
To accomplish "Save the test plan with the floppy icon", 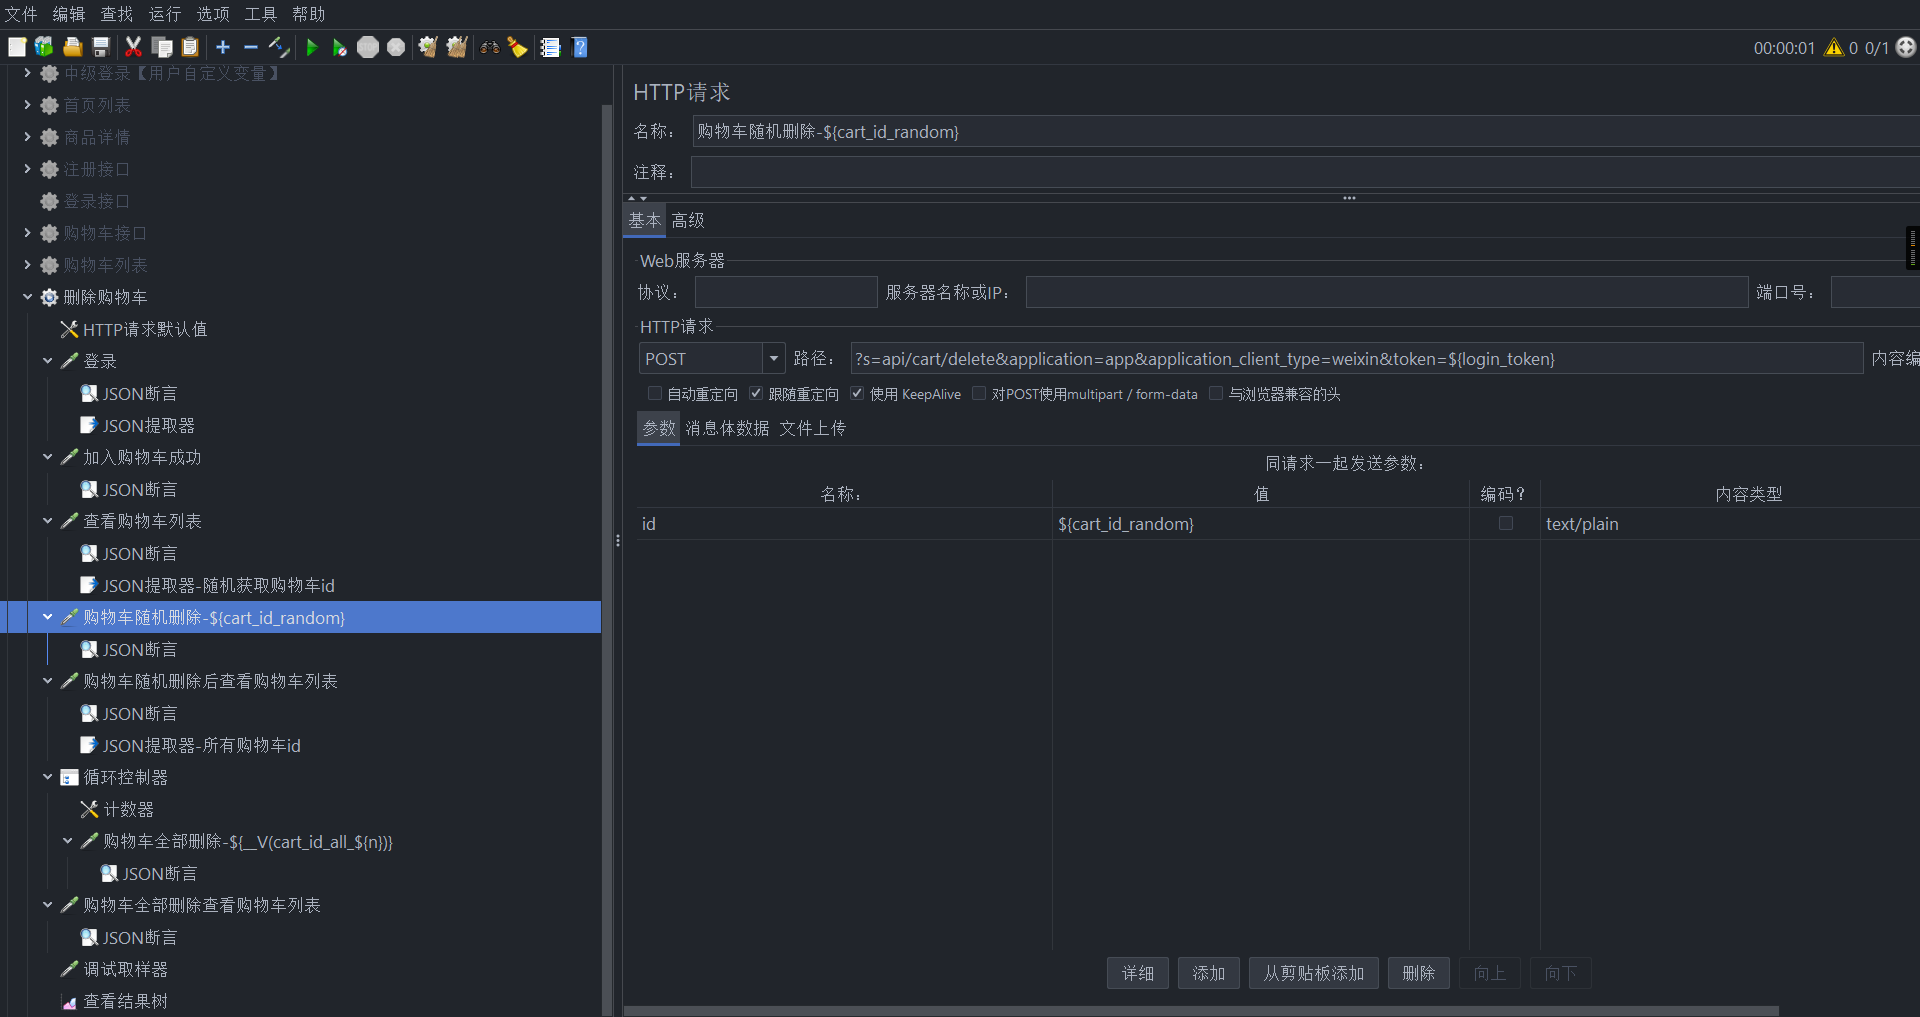I will 100,47.
